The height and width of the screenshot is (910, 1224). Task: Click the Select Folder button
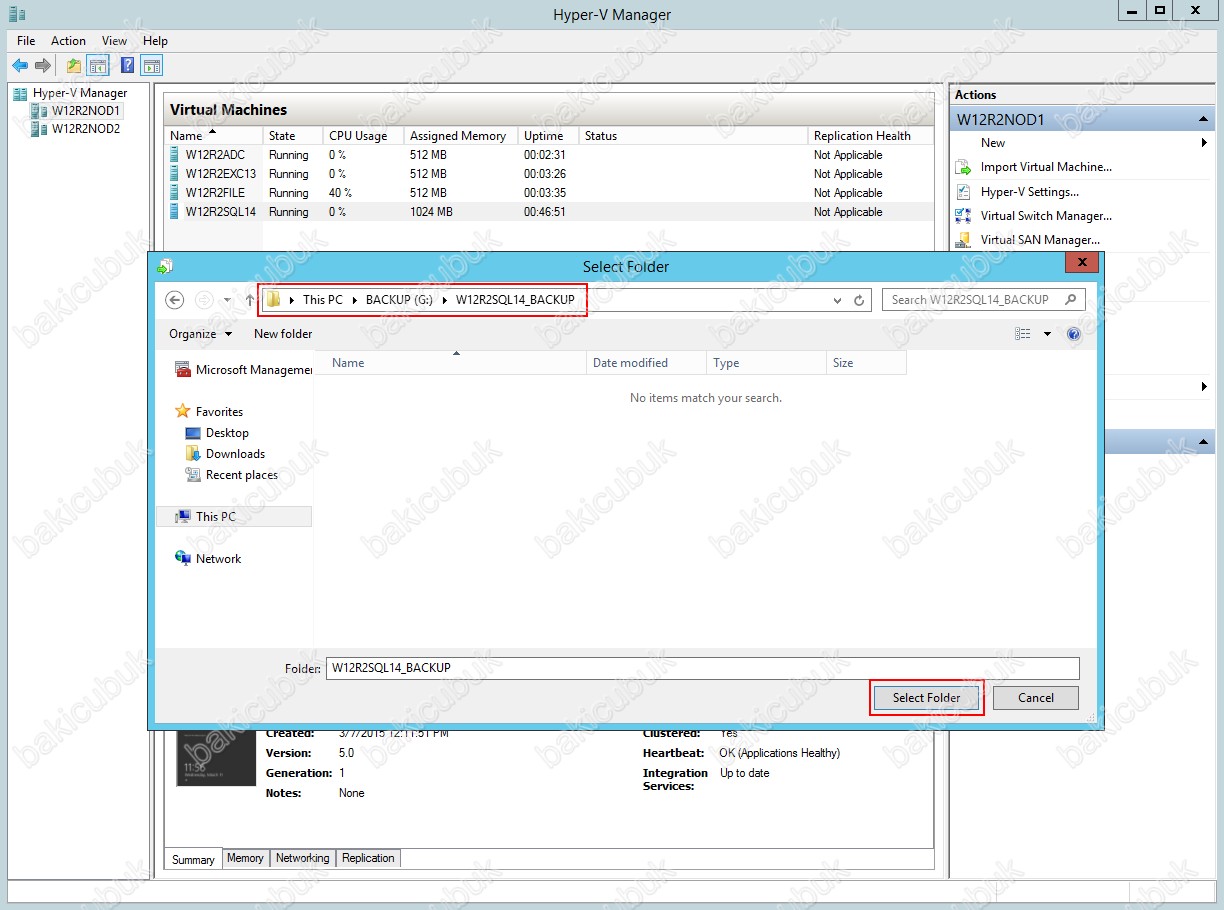point(927,698)
